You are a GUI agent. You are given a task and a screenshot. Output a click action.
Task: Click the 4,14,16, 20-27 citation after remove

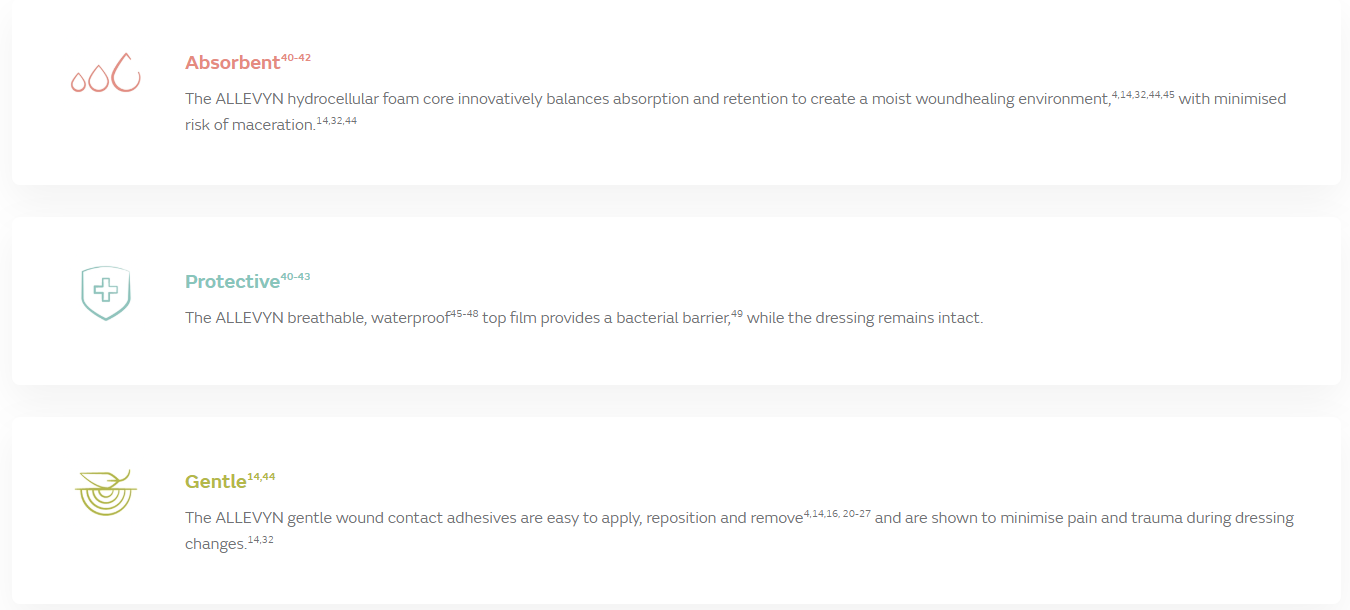(x=838, y=514)
